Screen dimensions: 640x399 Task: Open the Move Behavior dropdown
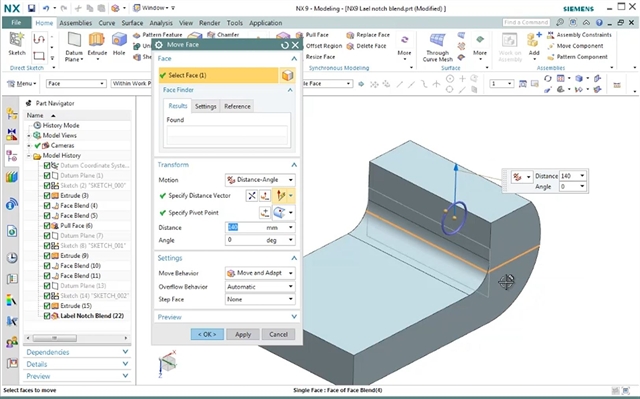pos(260,273)
